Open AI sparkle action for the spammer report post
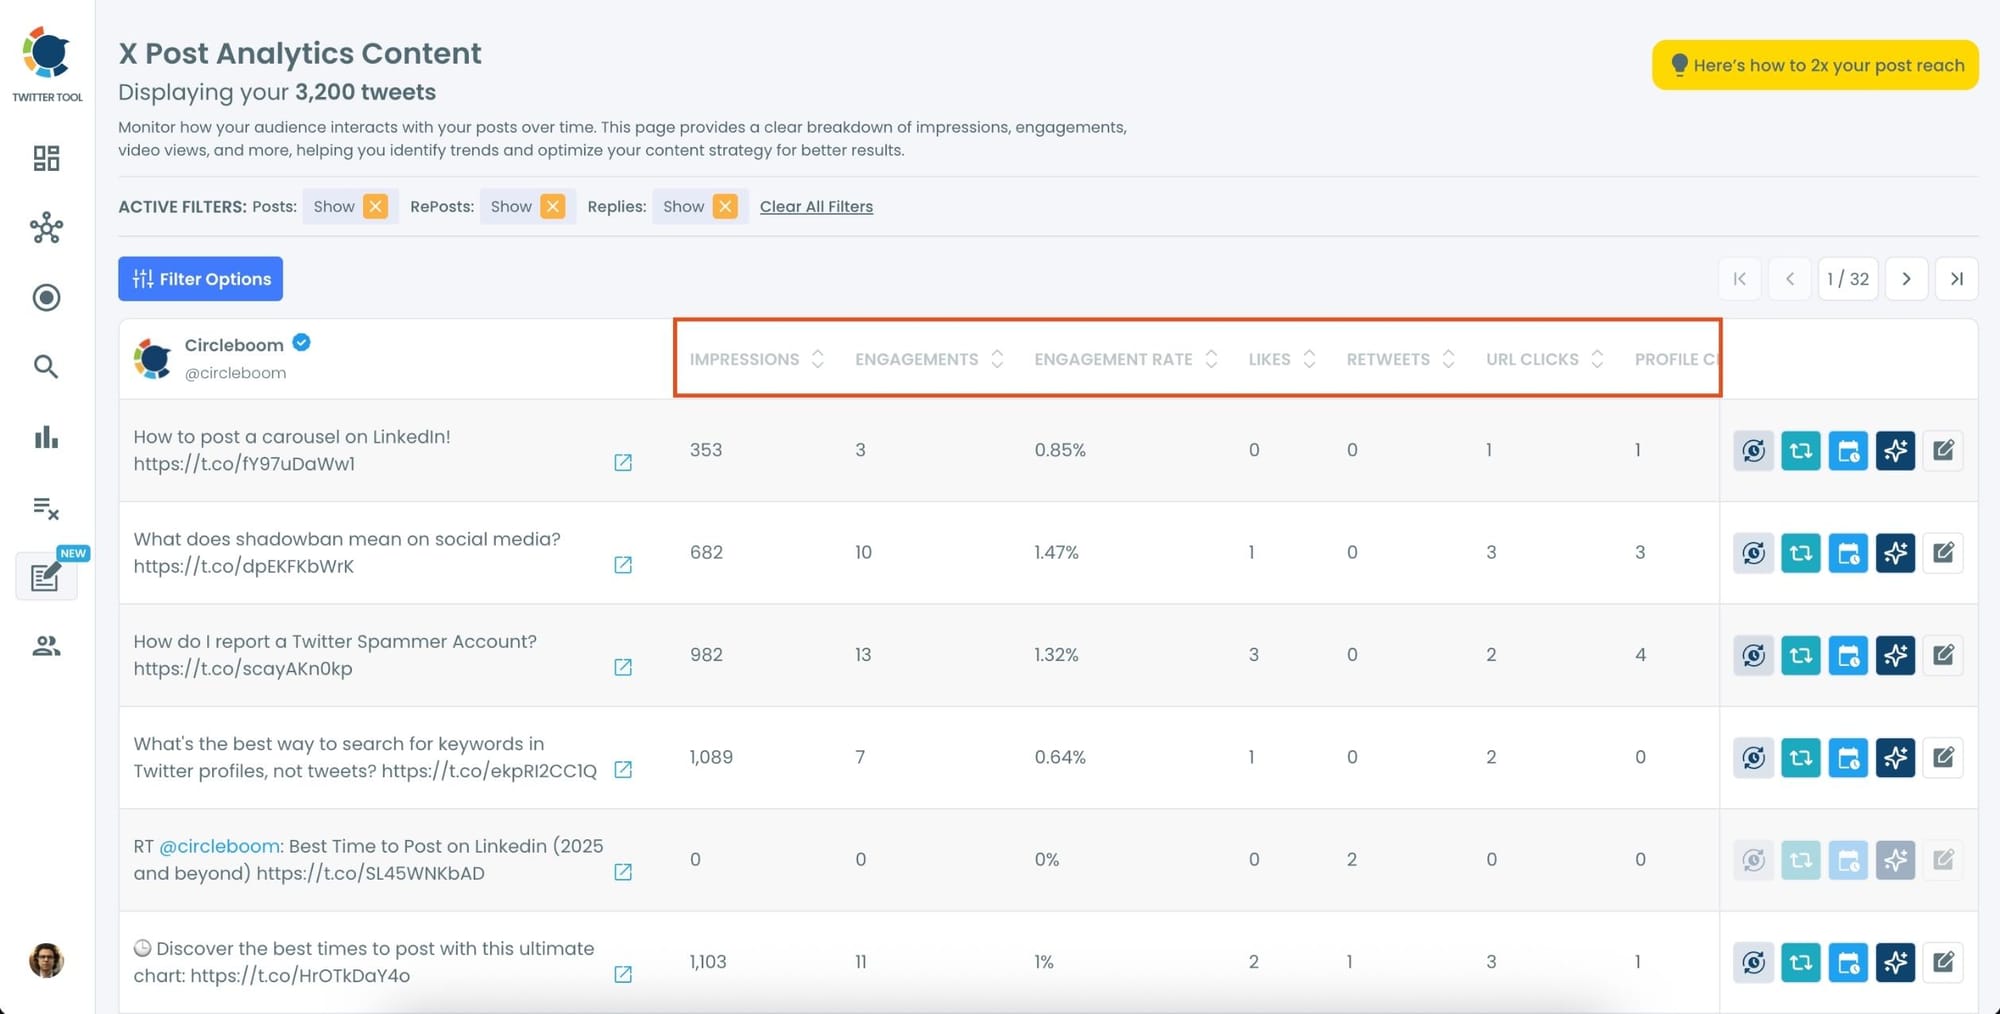Viewport: 2000px width, 1014px height. click(1896, 655)
